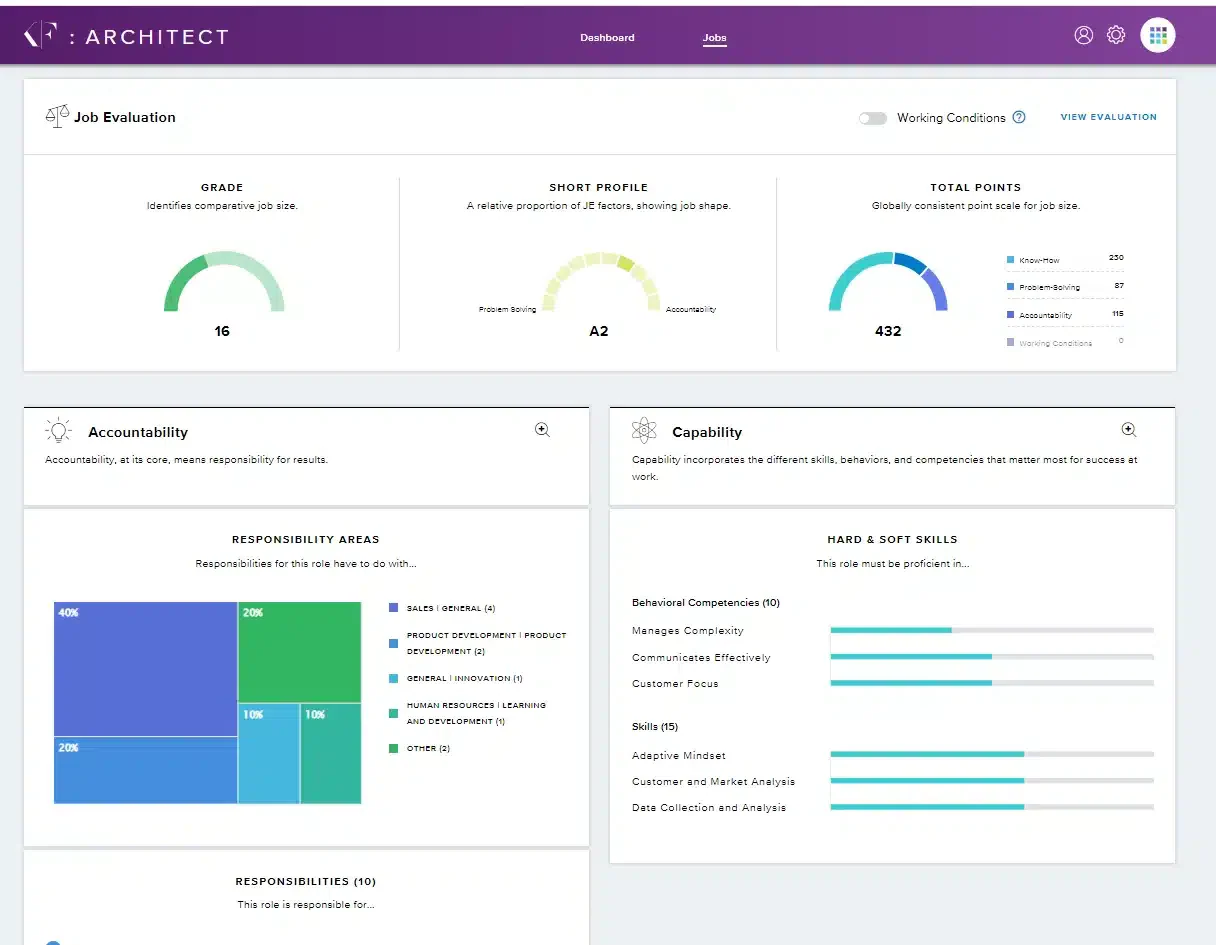
Task: Select the green 20% Other treemap block
Action: [300, 652]
